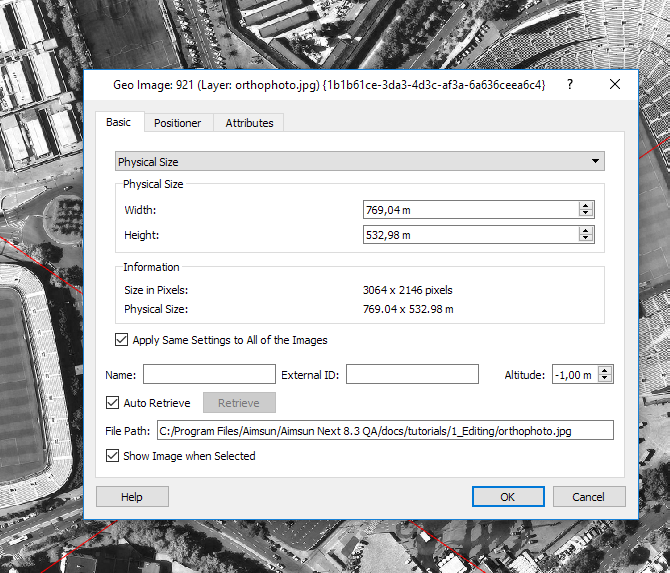Image resolution: width=670 pixels, height=573 pixels.
Task: Click the Cancel button
Action: pos(588,497)
